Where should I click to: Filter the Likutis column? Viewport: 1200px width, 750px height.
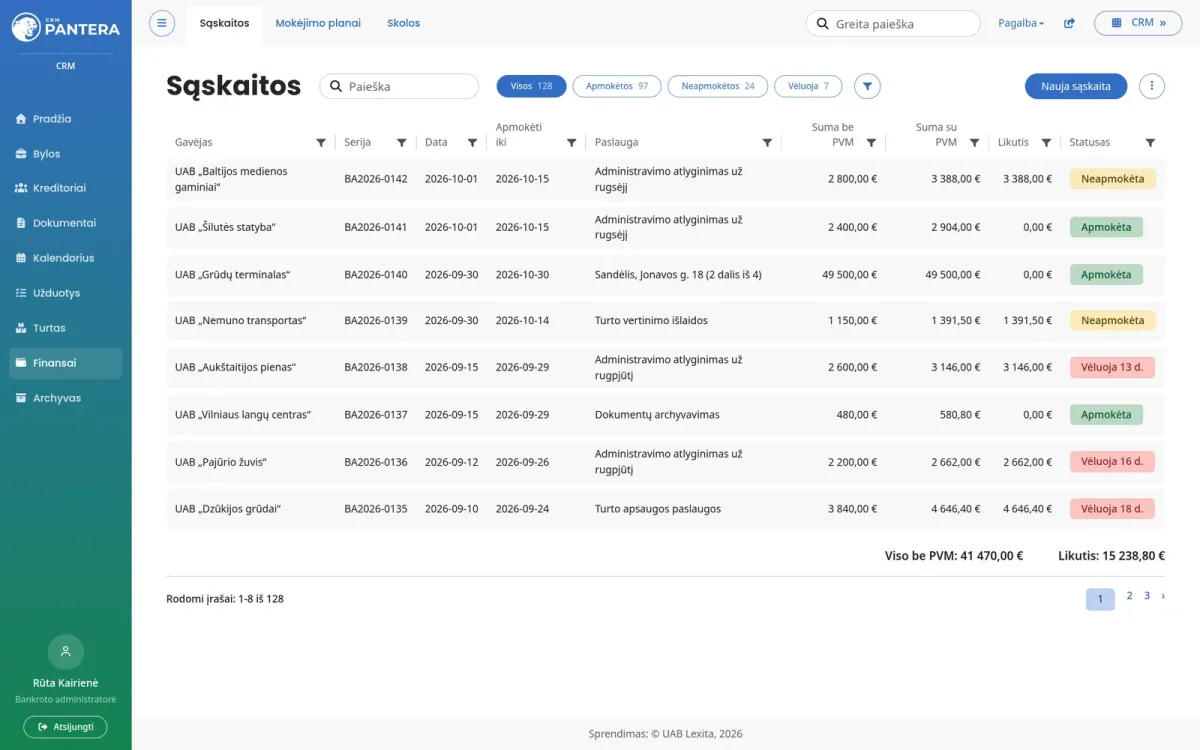[1046, 143]
